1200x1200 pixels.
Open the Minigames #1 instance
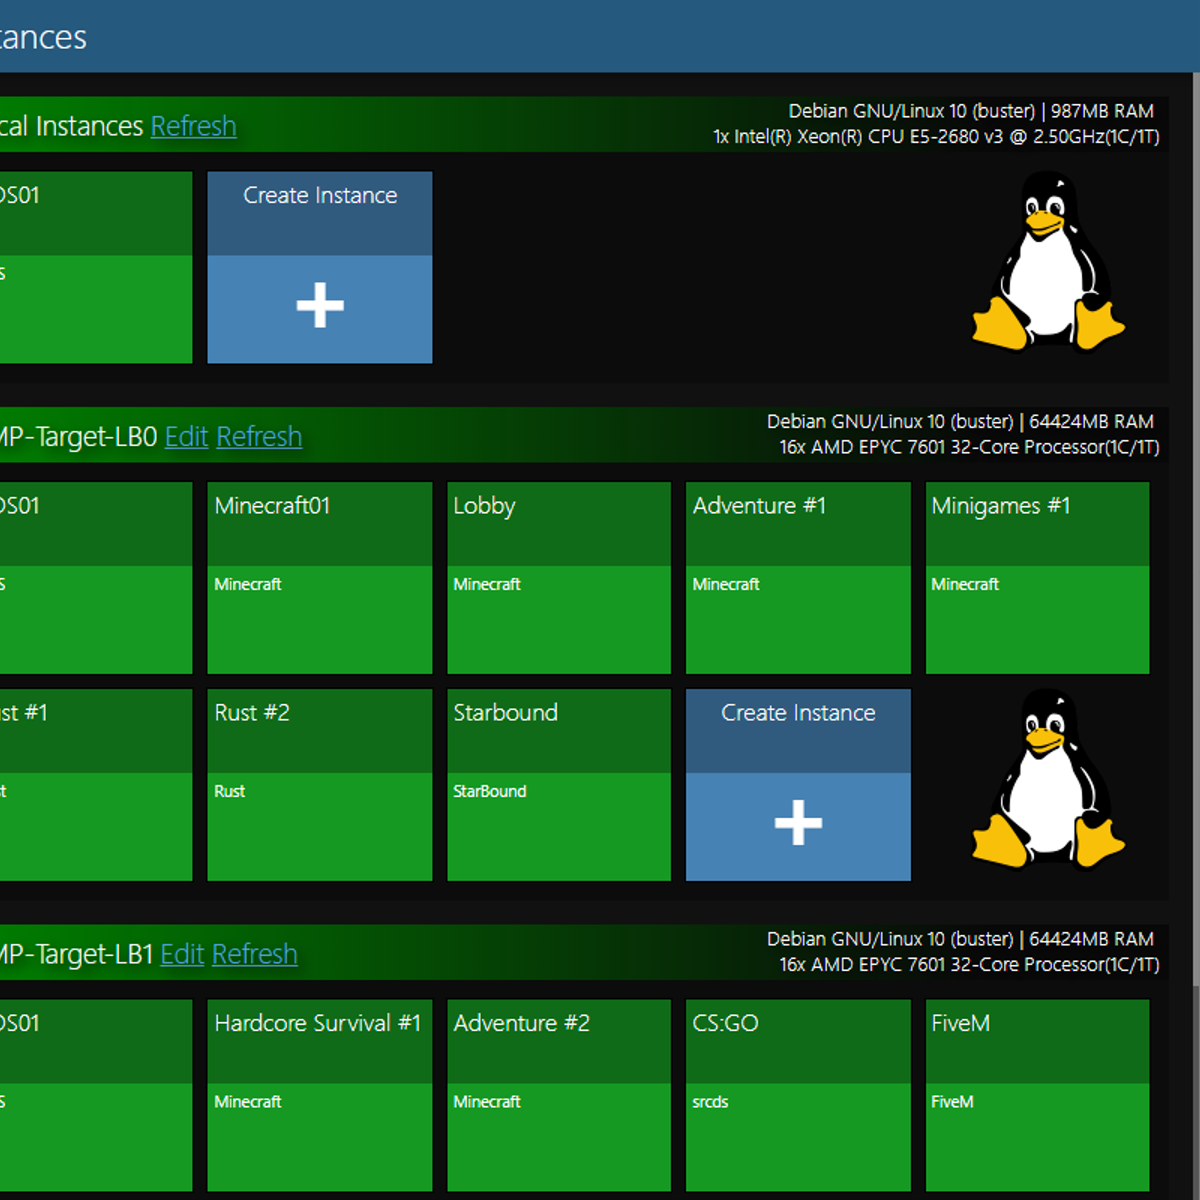1037,578
